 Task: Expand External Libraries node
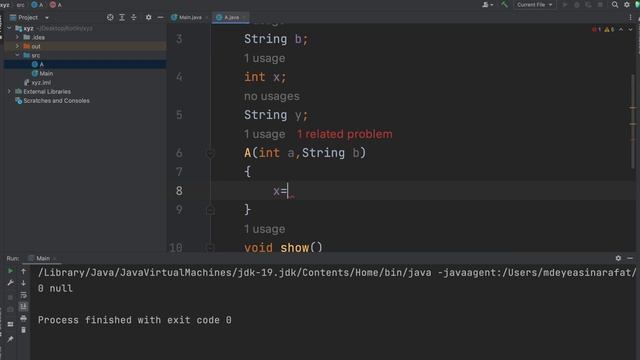[x=9, y=91]
